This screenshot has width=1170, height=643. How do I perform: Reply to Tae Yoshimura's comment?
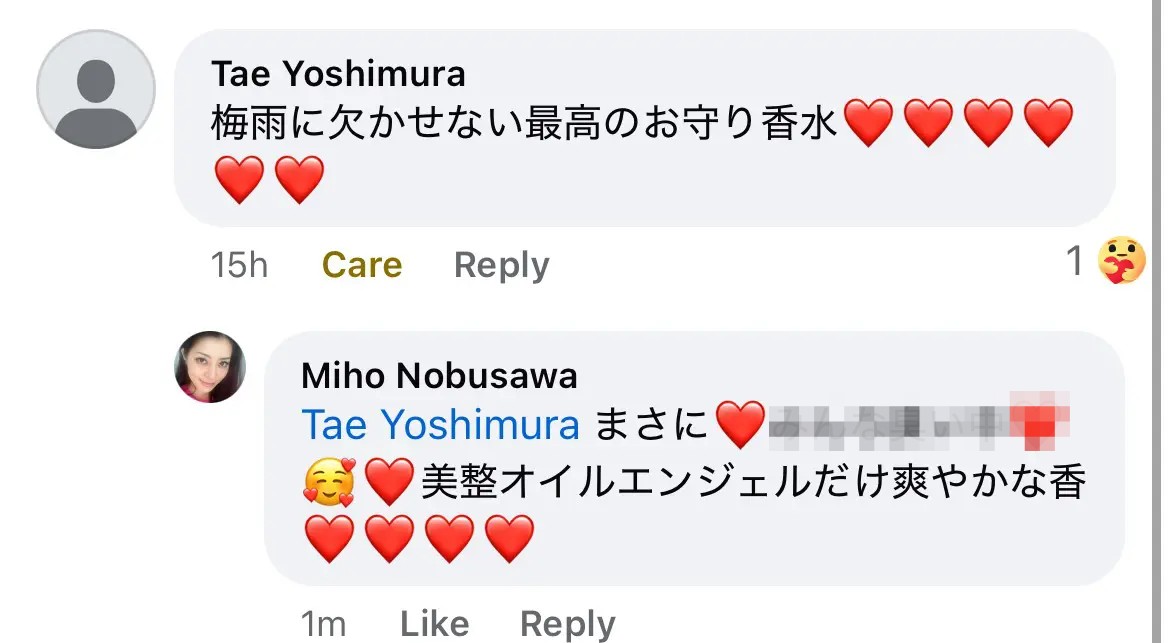(x=501, y=265)
